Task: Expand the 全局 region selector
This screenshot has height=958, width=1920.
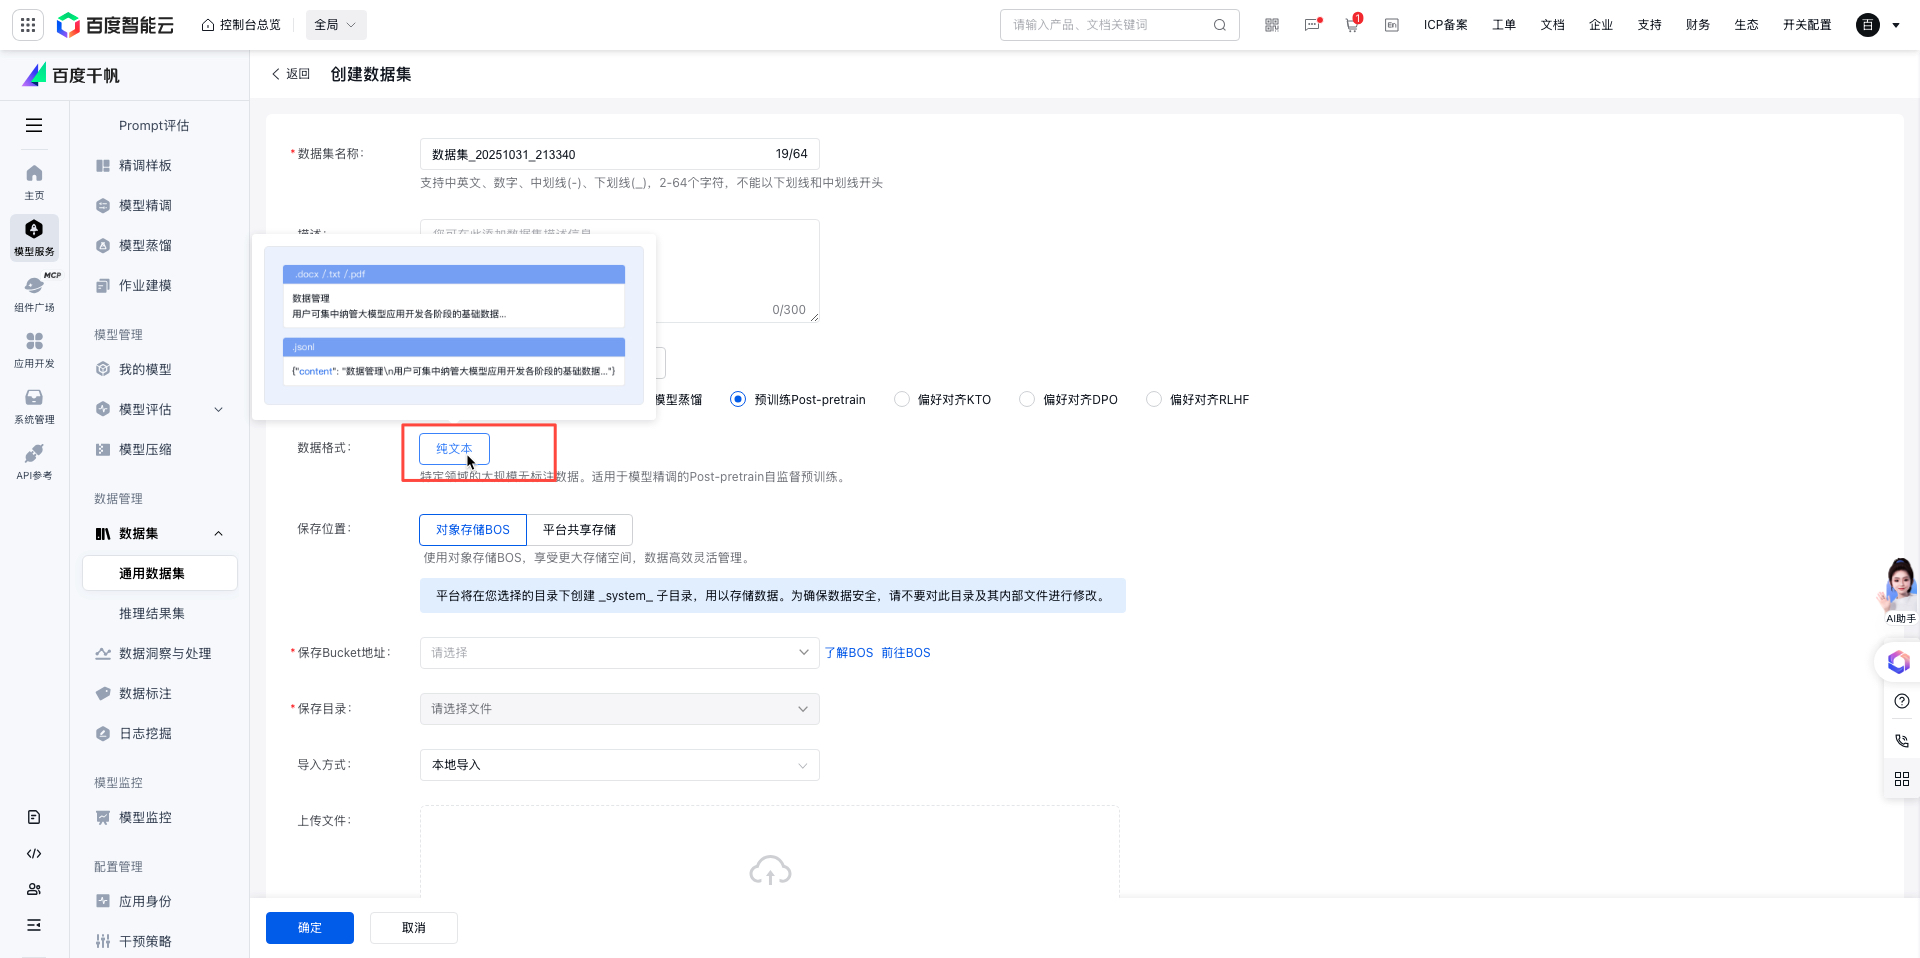Action: click(x=335, y=25)
